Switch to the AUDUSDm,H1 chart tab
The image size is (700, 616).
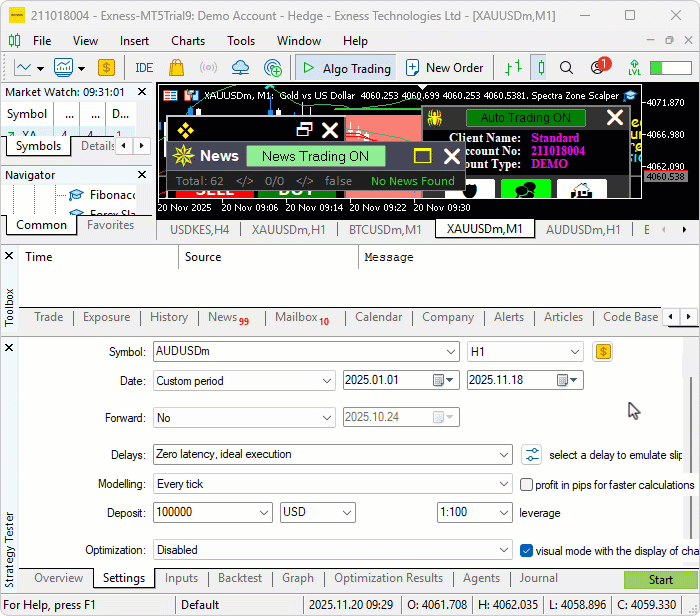[x=583, y=230]
